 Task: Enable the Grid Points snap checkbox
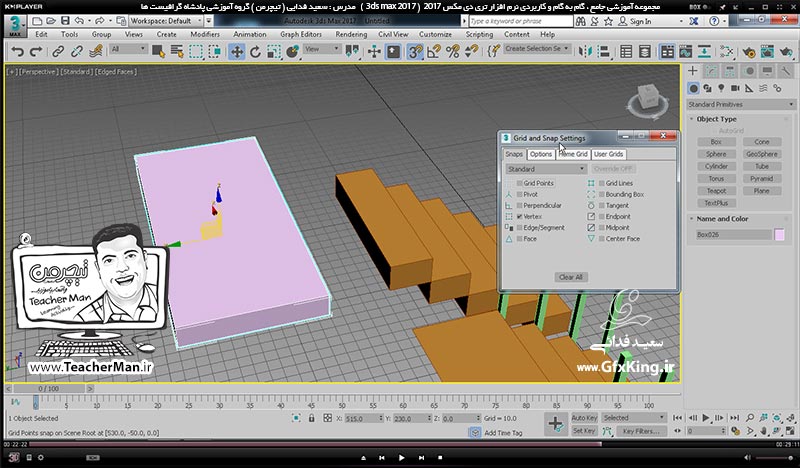[x=519, y=183]
